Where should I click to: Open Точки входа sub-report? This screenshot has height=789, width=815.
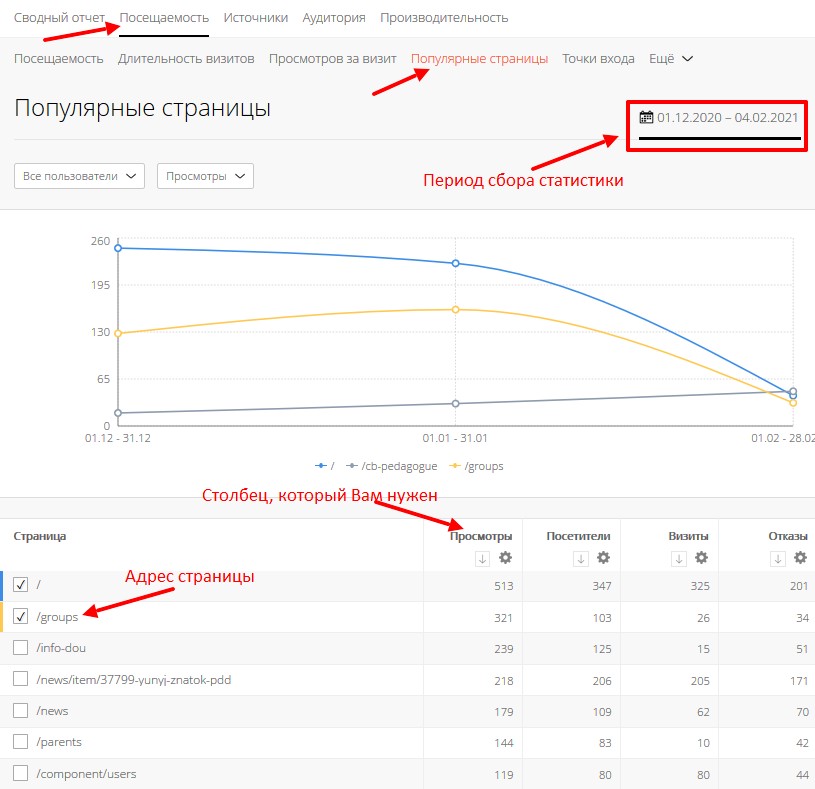598,59
